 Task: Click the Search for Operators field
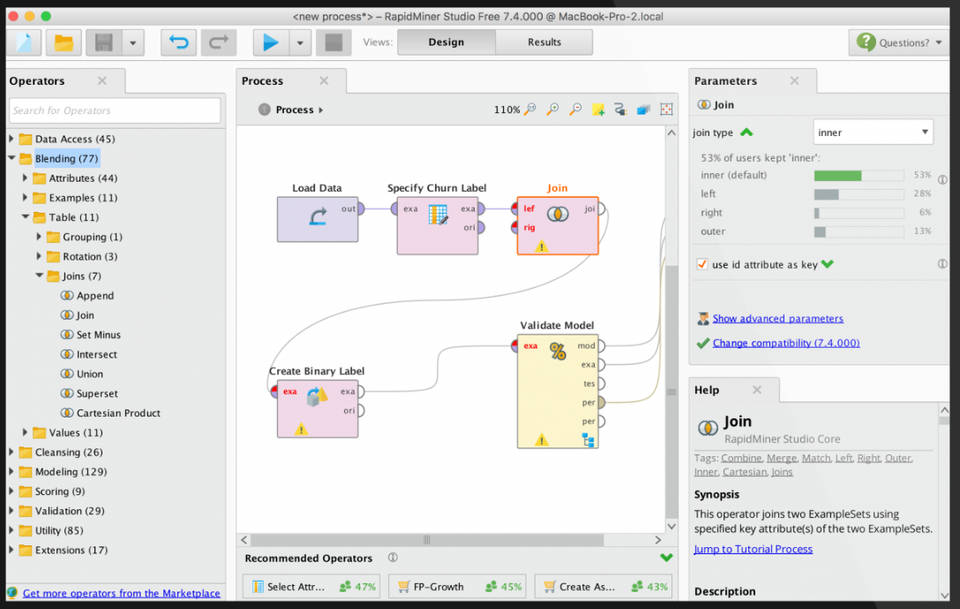(115, 111)
